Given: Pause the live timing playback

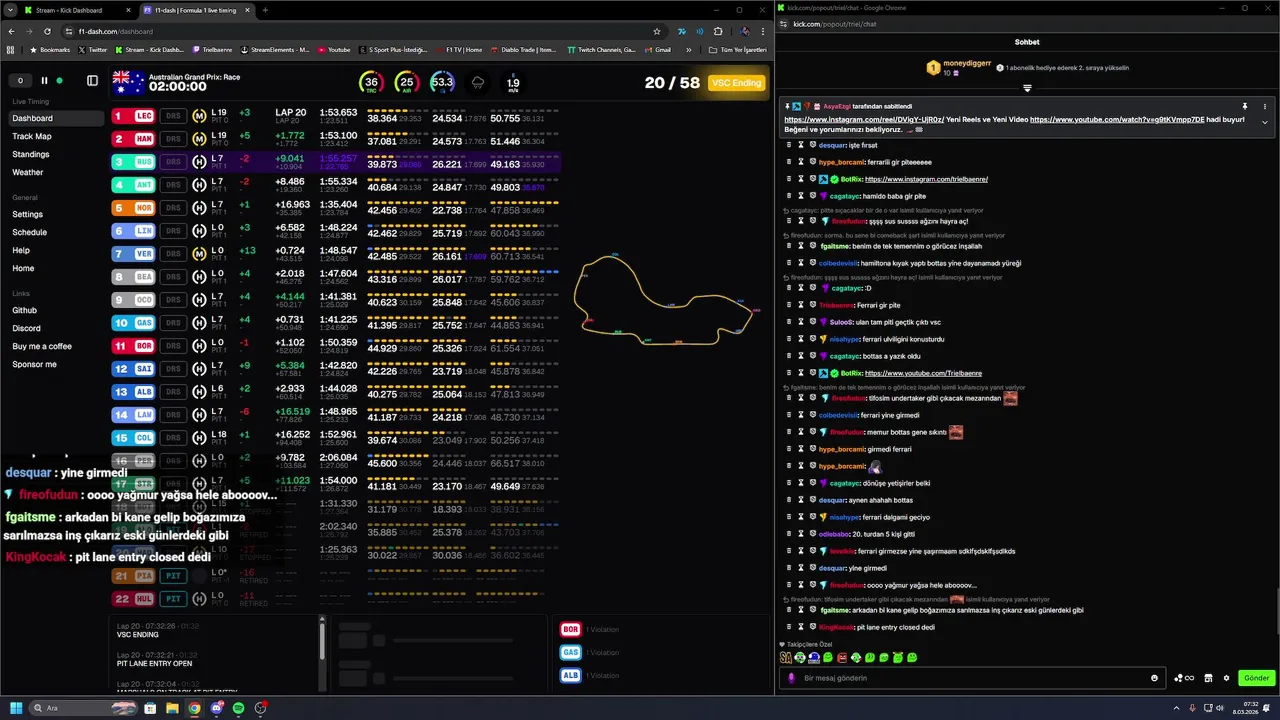Looking at the screenshot, I should 44,81.
